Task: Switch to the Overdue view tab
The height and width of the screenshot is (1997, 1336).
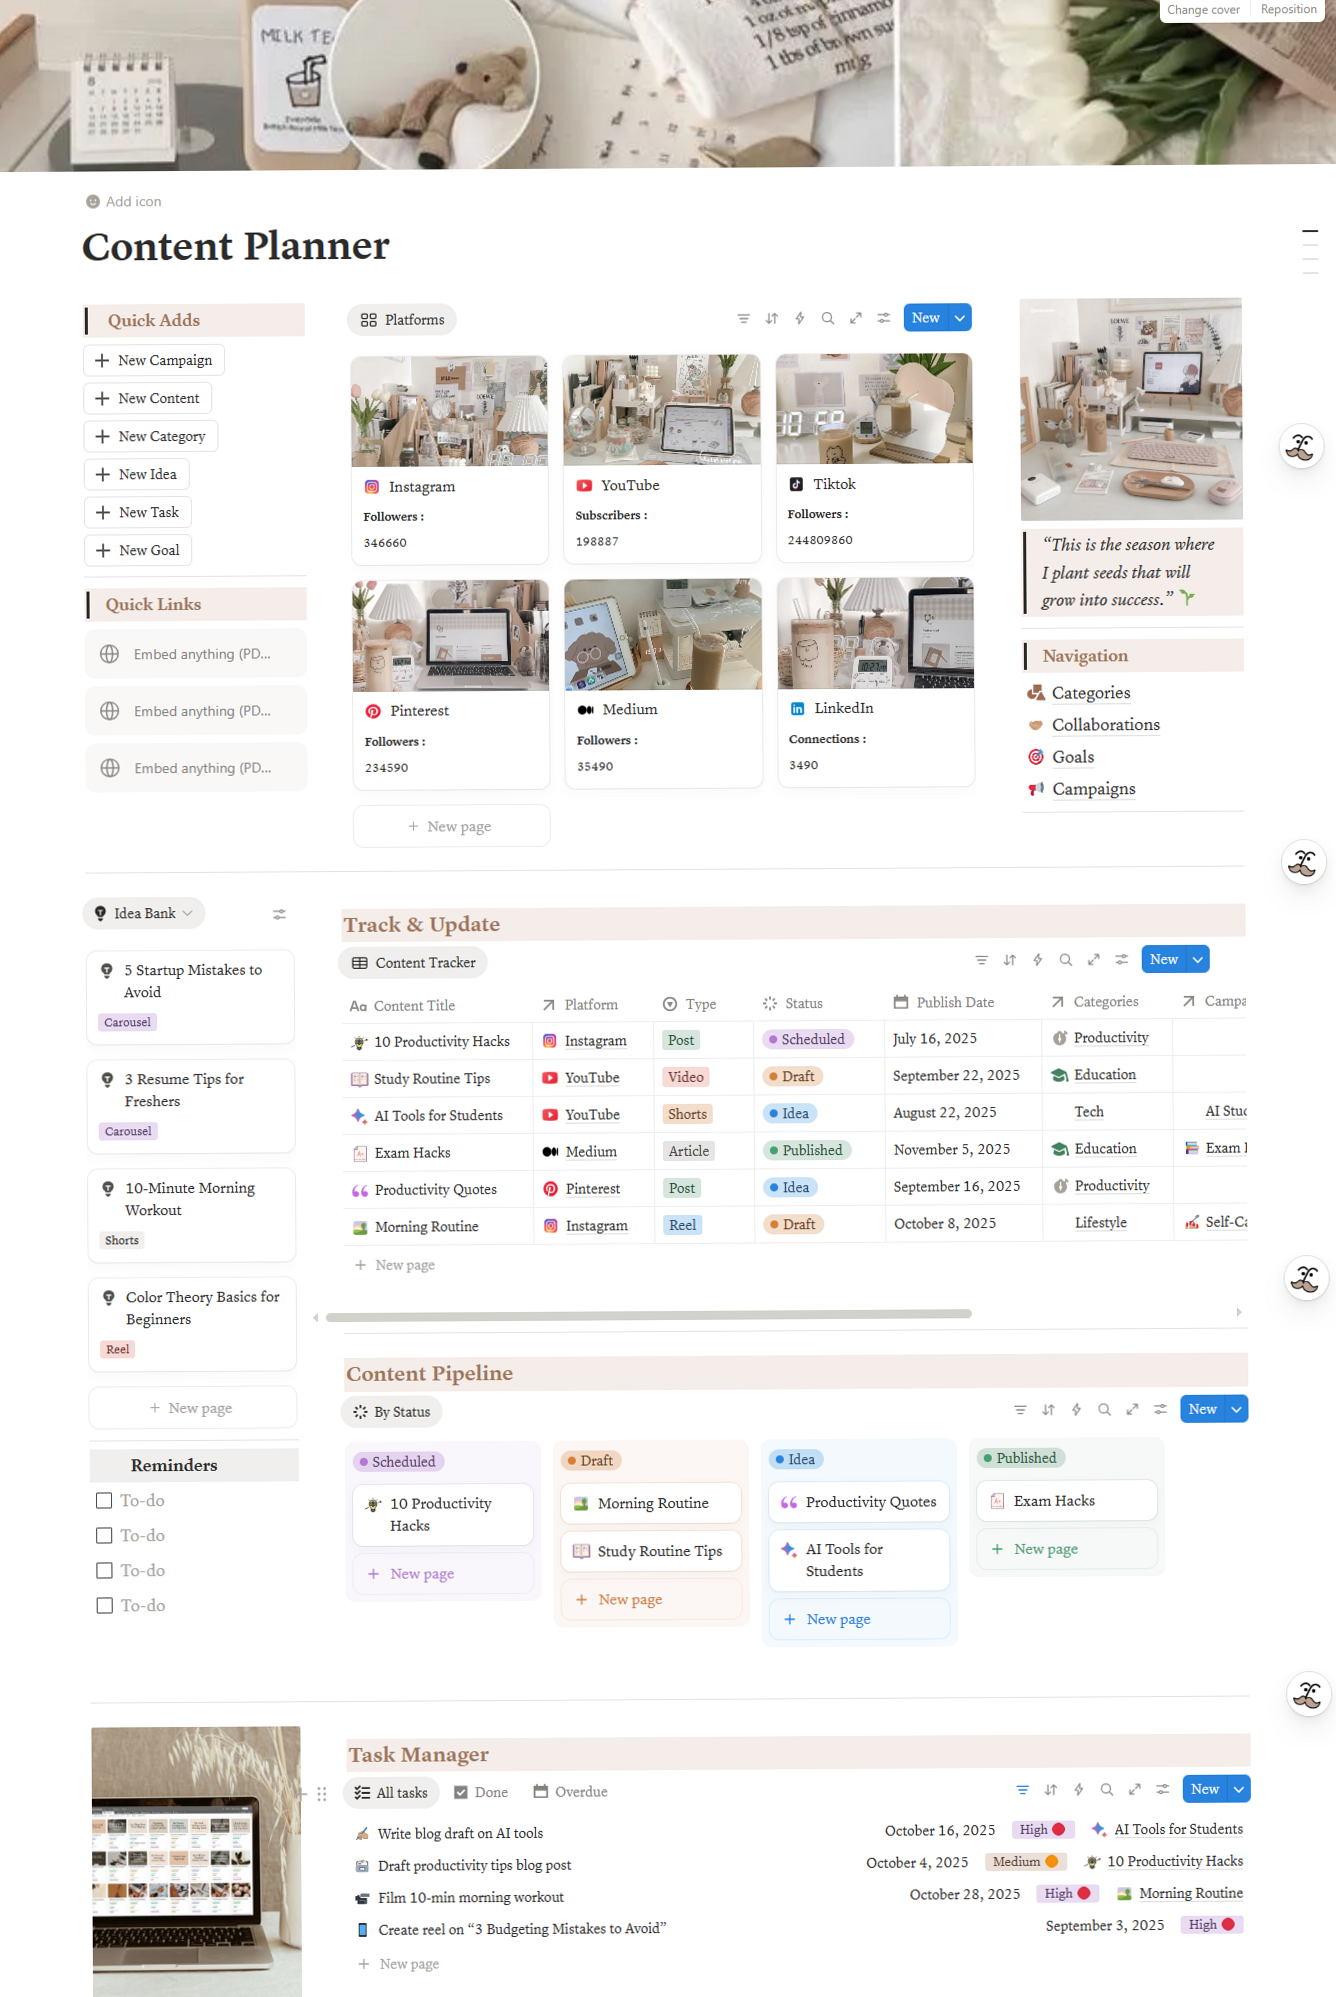Action: pos(571,1791)
